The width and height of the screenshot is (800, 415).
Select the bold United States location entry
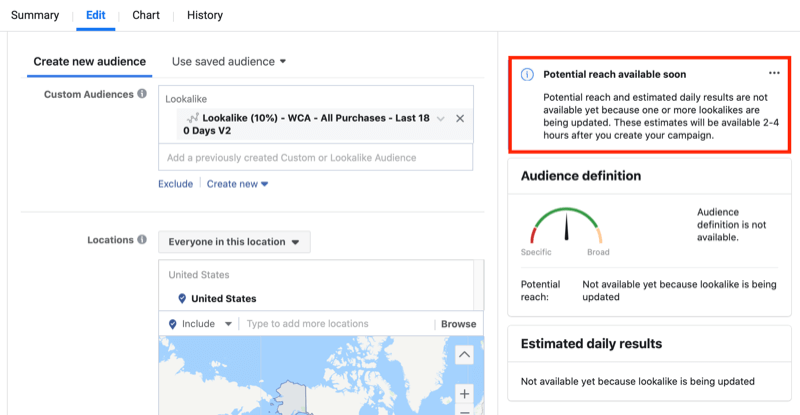coord(223,299)
